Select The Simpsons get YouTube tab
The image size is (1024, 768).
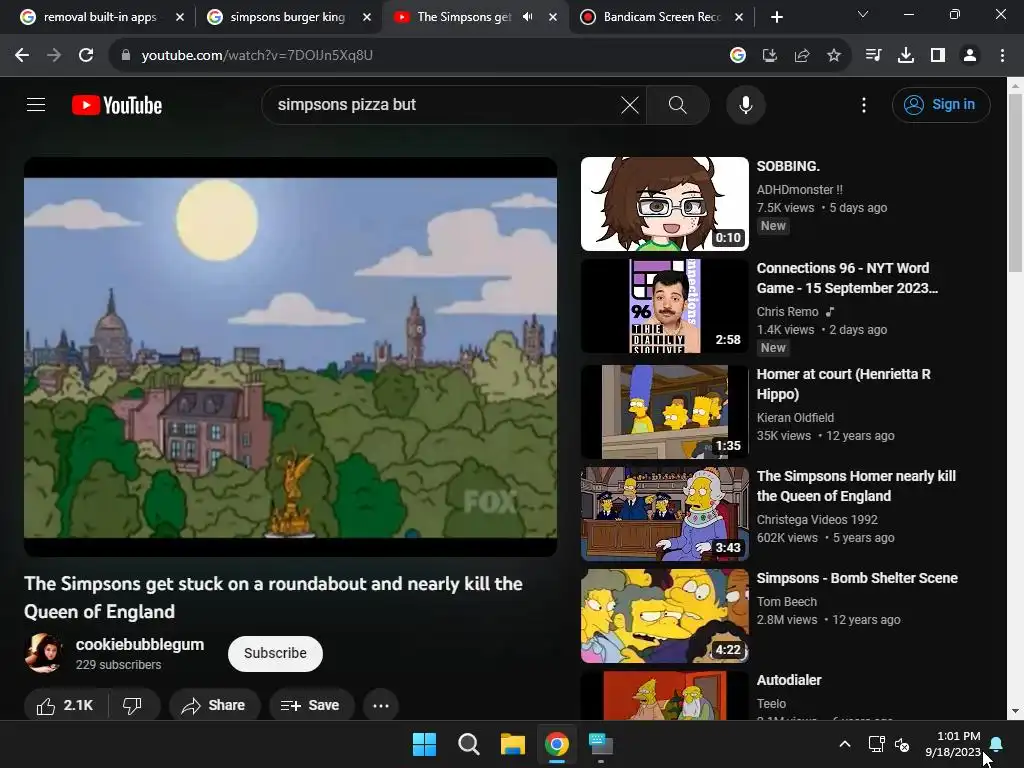tap(464, 17)
